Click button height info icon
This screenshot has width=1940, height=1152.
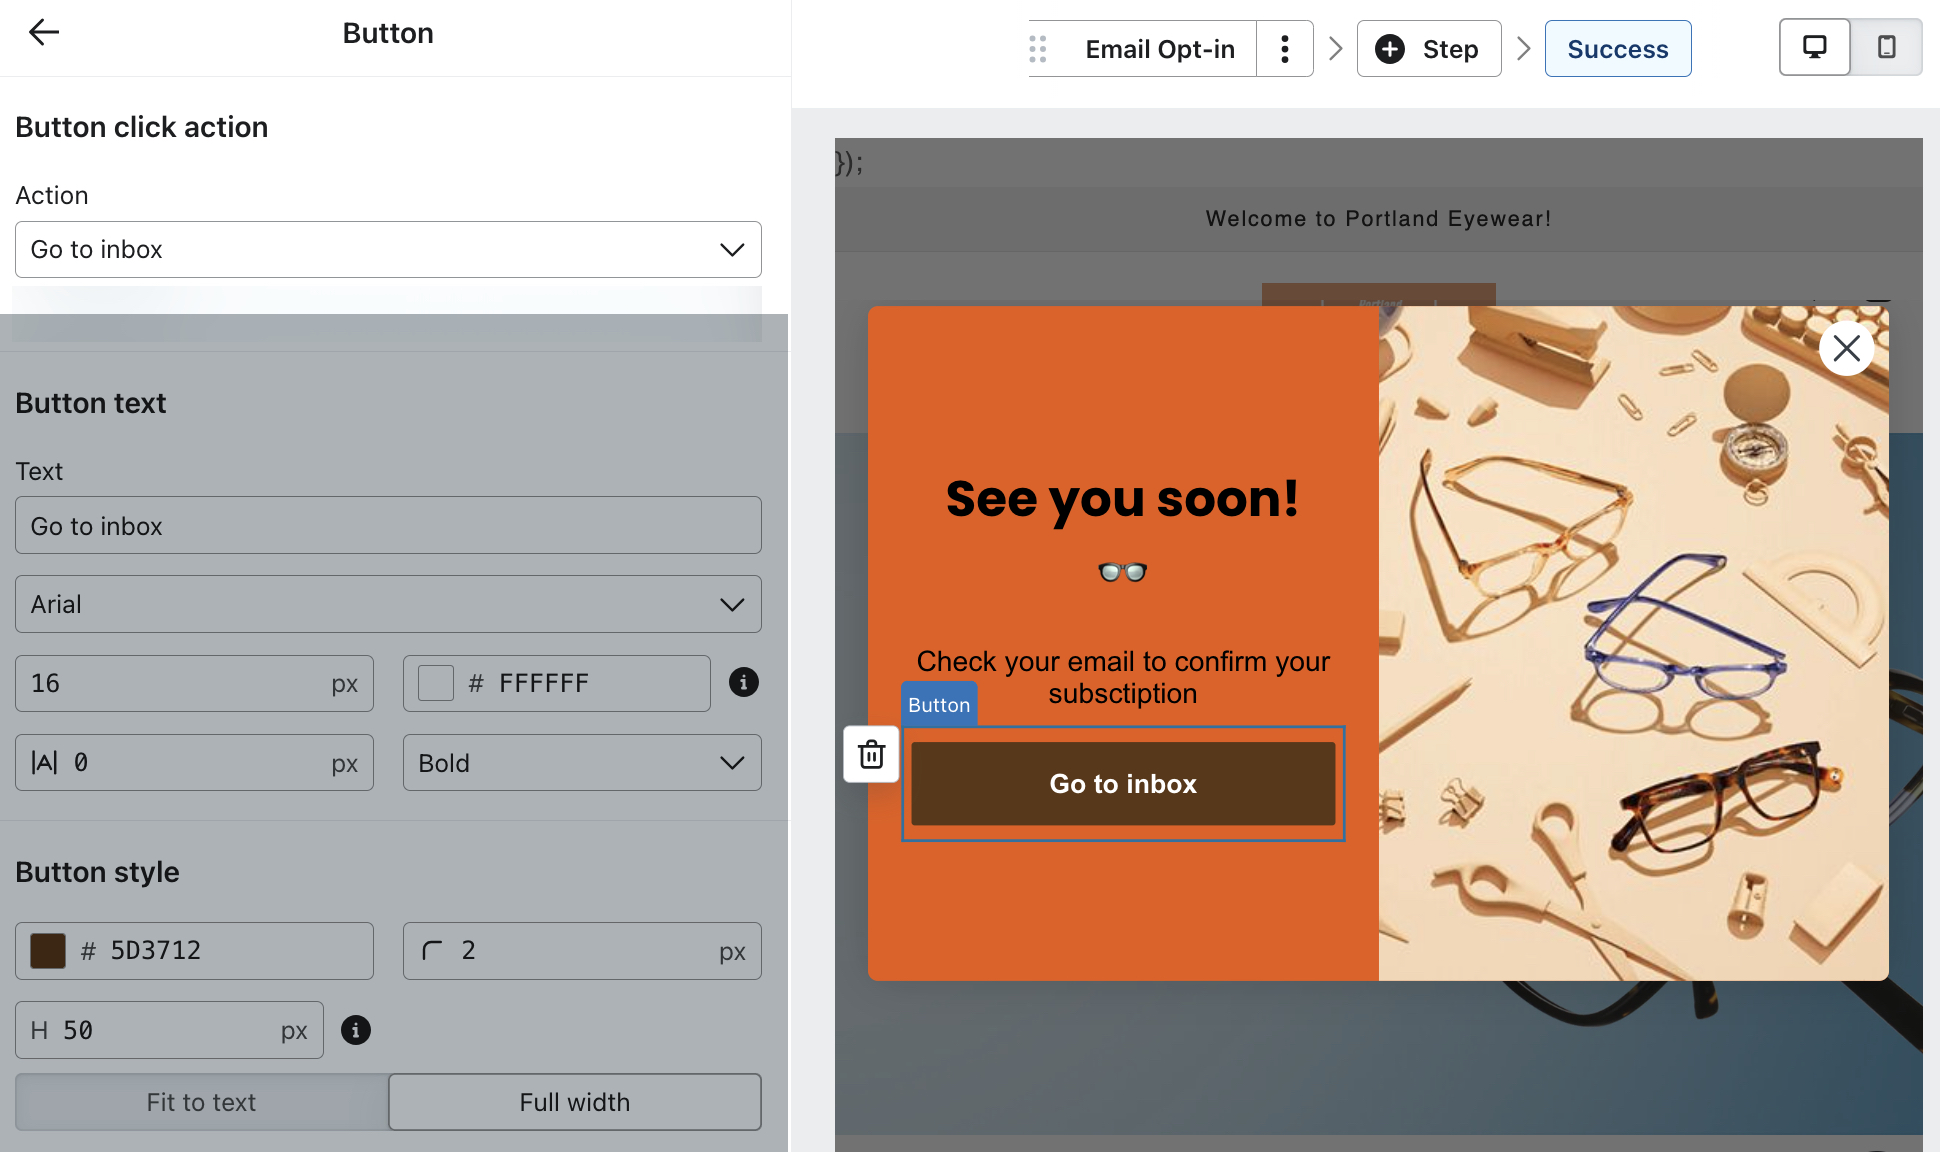(x=356, y=1030)
